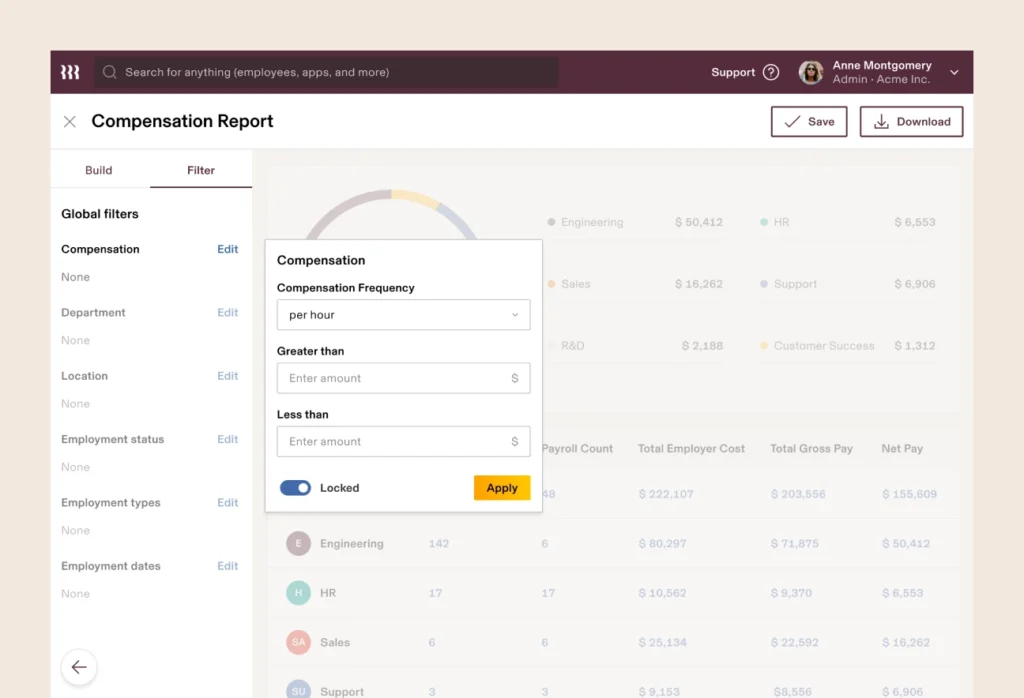The height and width of the screenshot is (698, 1024).
Task: Click the Sales 'SA' avatar icon
Action: click(298, 642)
